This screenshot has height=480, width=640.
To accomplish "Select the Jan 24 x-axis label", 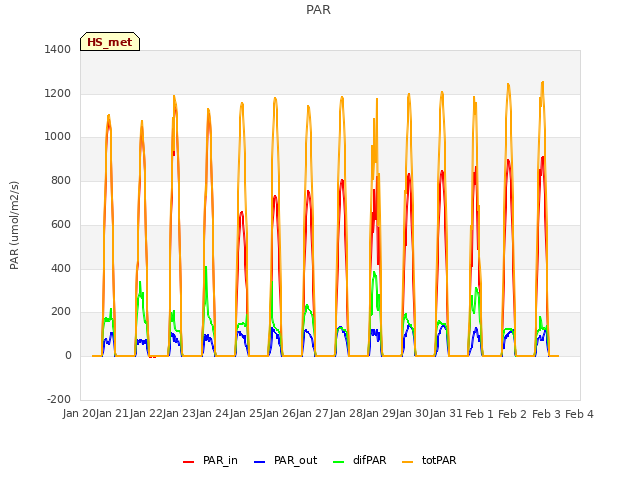I will coord(212,414).
